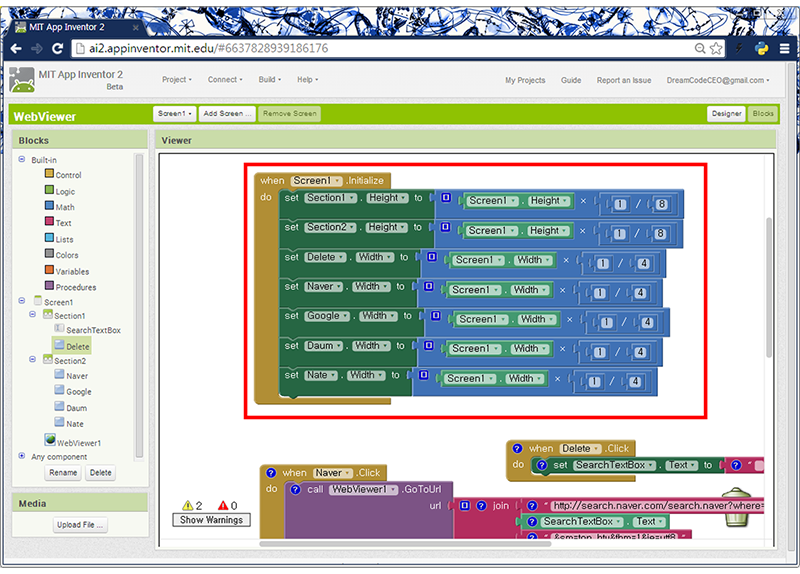
Task: Open the Connect menu
Action: pos(225,80)
